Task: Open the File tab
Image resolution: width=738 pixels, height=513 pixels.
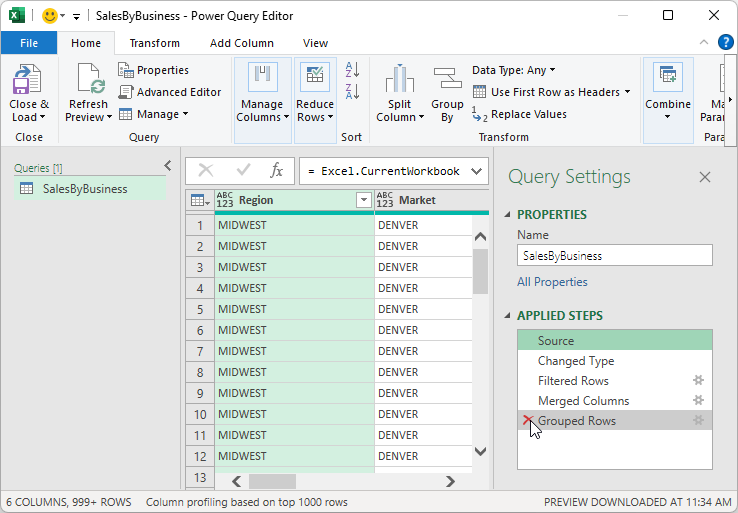Action: [29, 43]
